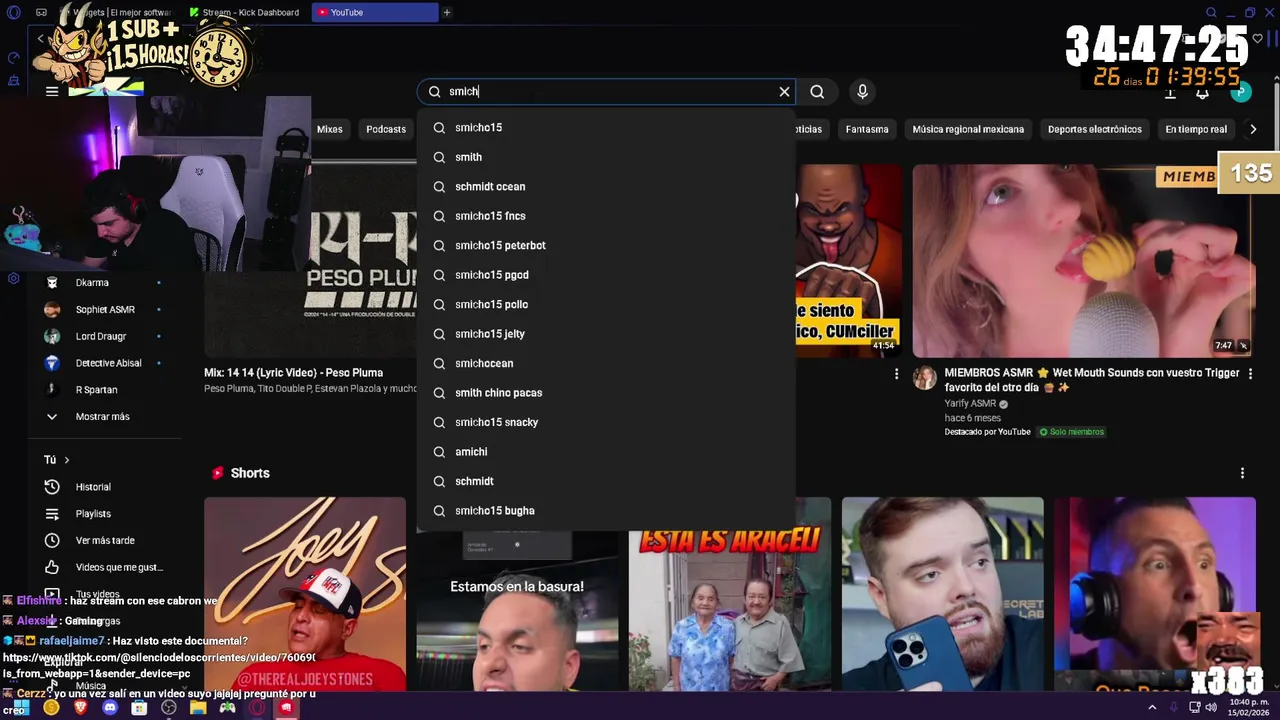Start voice search with microphone icon
The image size is (1280, 720).
pyautogui.click(x=862, y=92)
